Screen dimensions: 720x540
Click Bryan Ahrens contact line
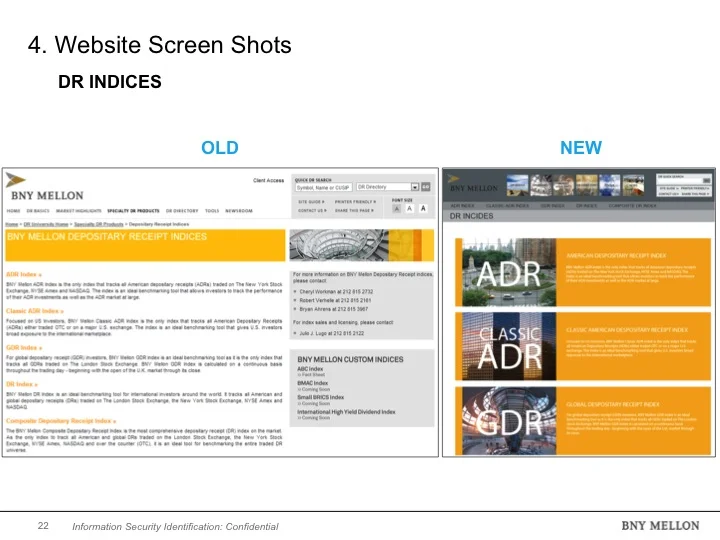coord(333,309)
